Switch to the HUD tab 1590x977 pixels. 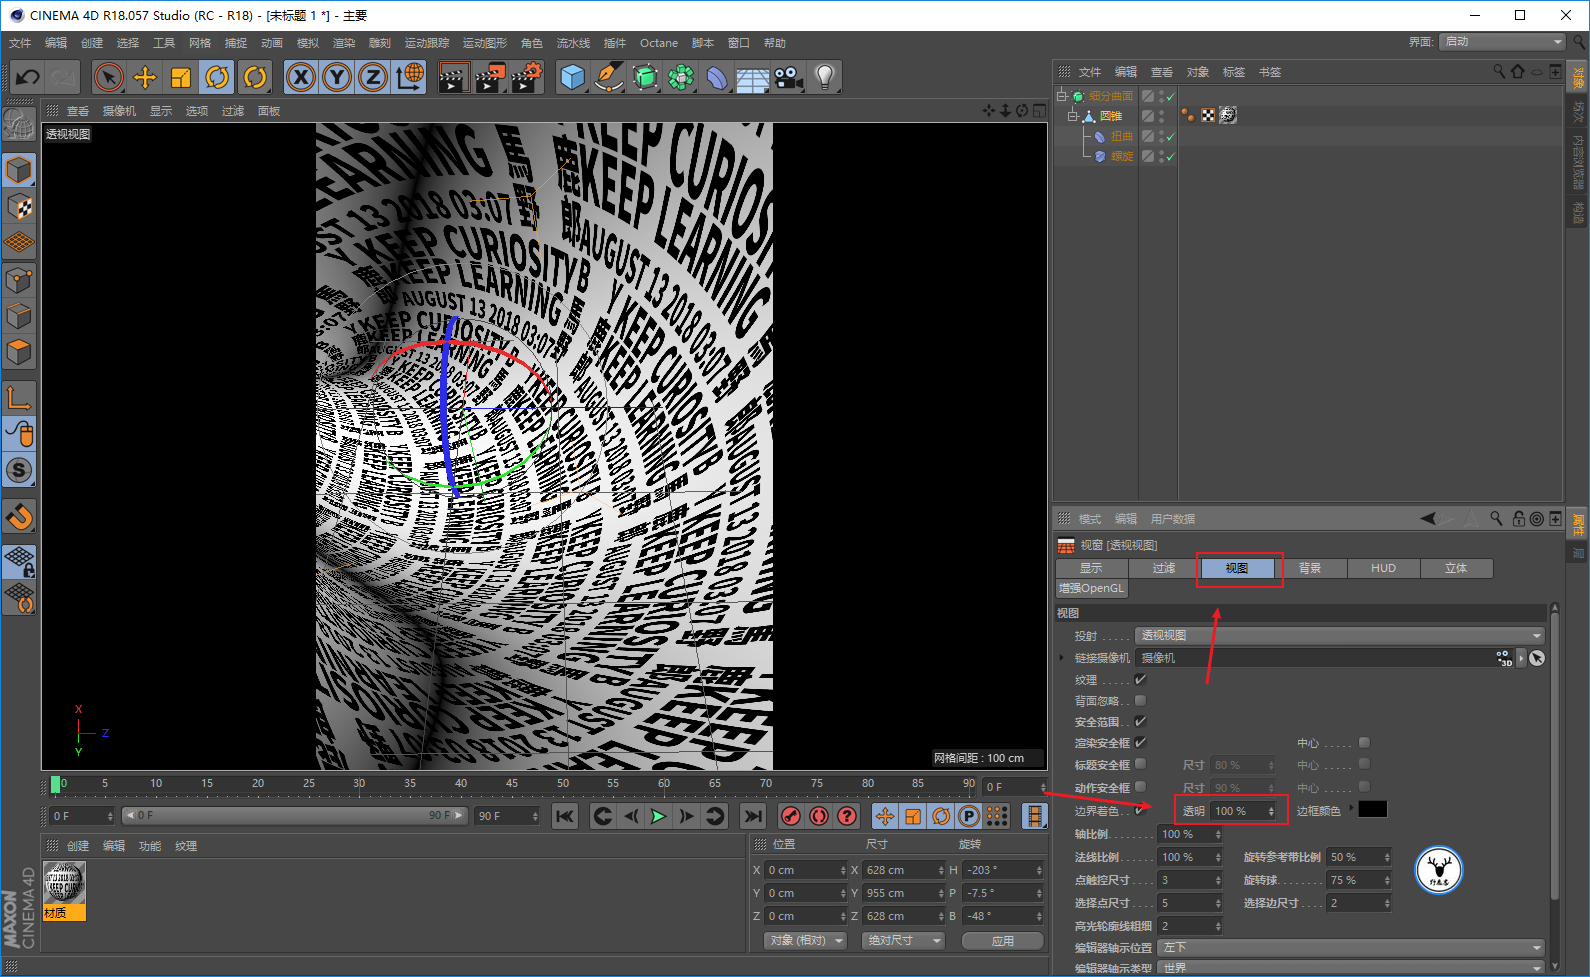(1383, 568)
